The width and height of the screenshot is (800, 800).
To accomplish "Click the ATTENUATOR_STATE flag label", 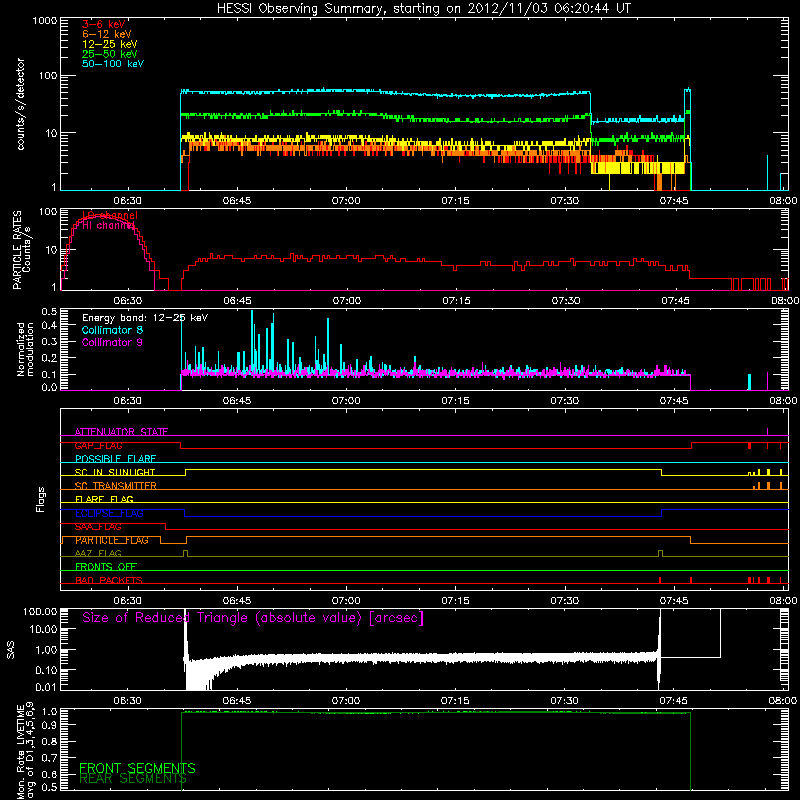I will coord(121,432).
